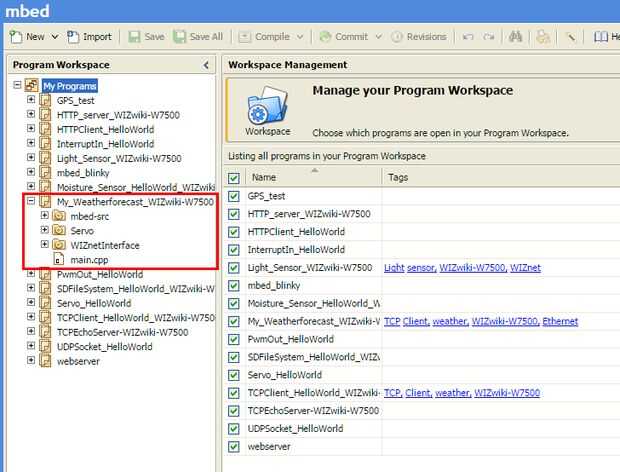The width and height of the screenshot is (620, 472).
Task: Click the Commit toolbar icon
Action: pyautogui.click(x=325, y=37)
